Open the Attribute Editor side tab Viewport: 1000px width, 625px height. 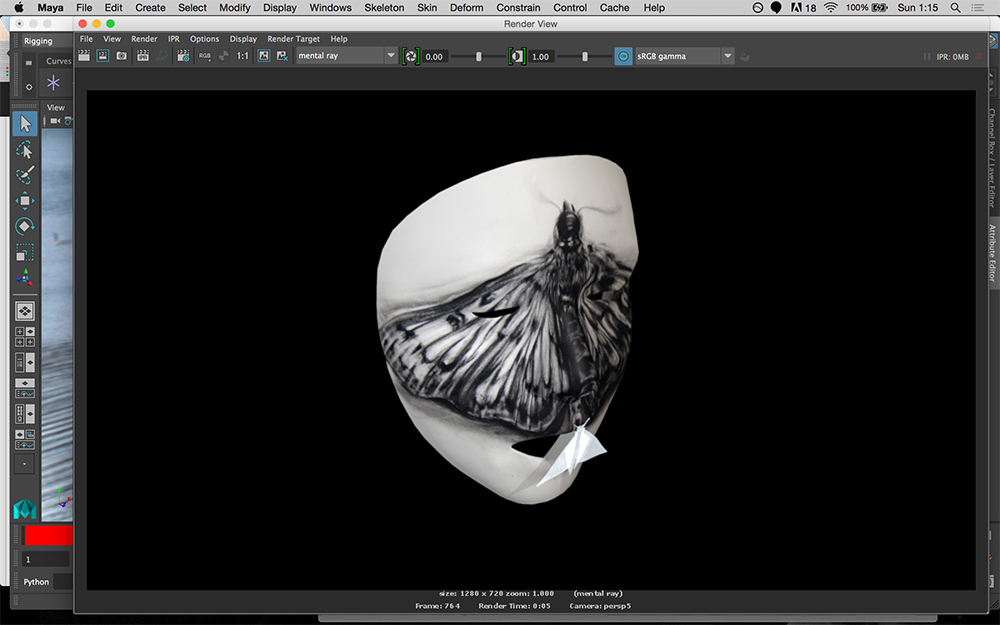pos(992,252)
